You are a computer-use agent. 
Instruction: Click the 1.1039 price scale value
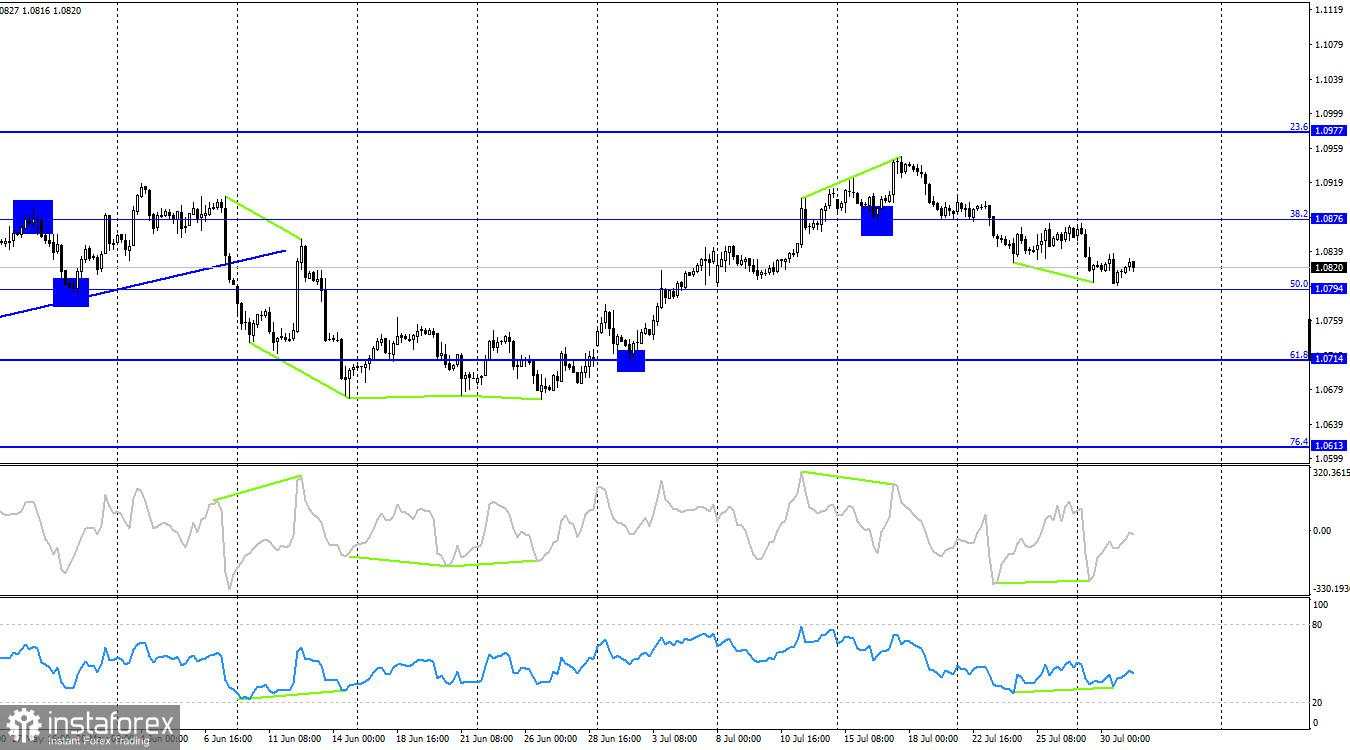point(1329,79)
